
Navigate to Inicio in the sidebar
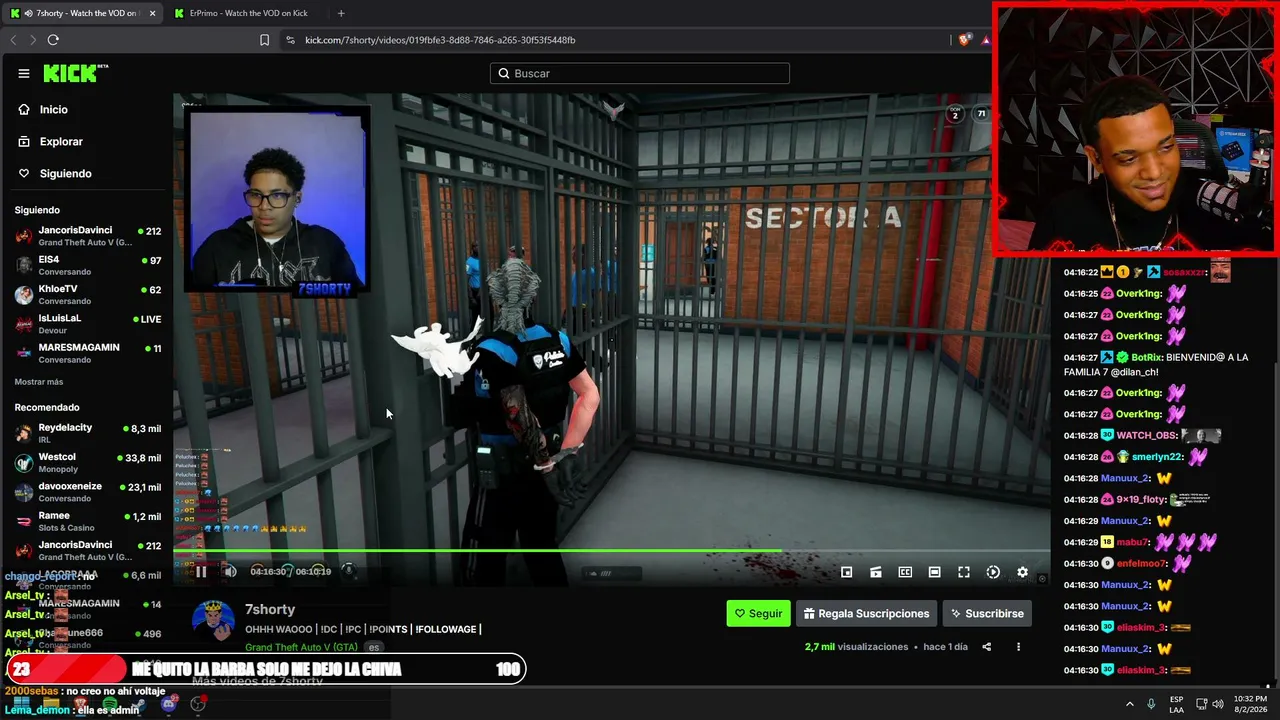54,110
